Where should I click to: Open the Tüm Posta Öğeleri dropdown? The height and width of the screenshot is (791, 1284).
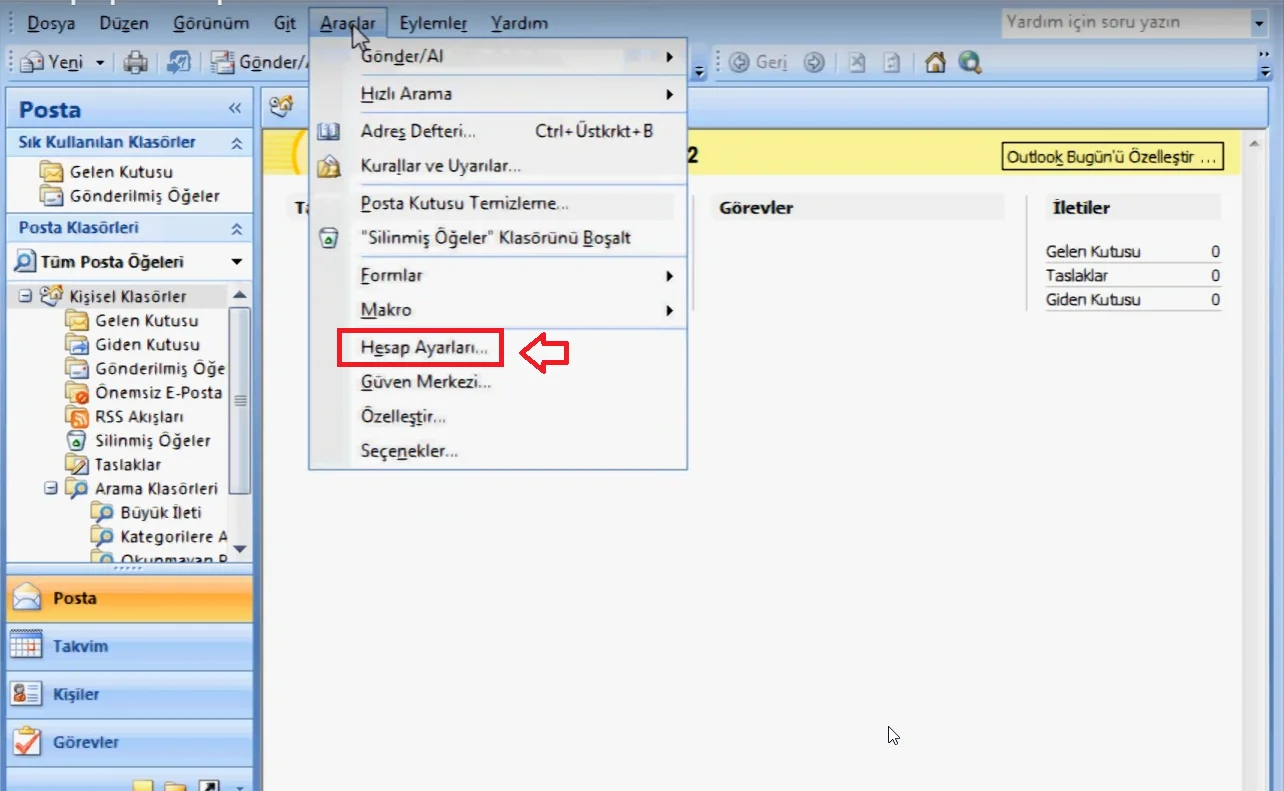(x=237, y=262)
